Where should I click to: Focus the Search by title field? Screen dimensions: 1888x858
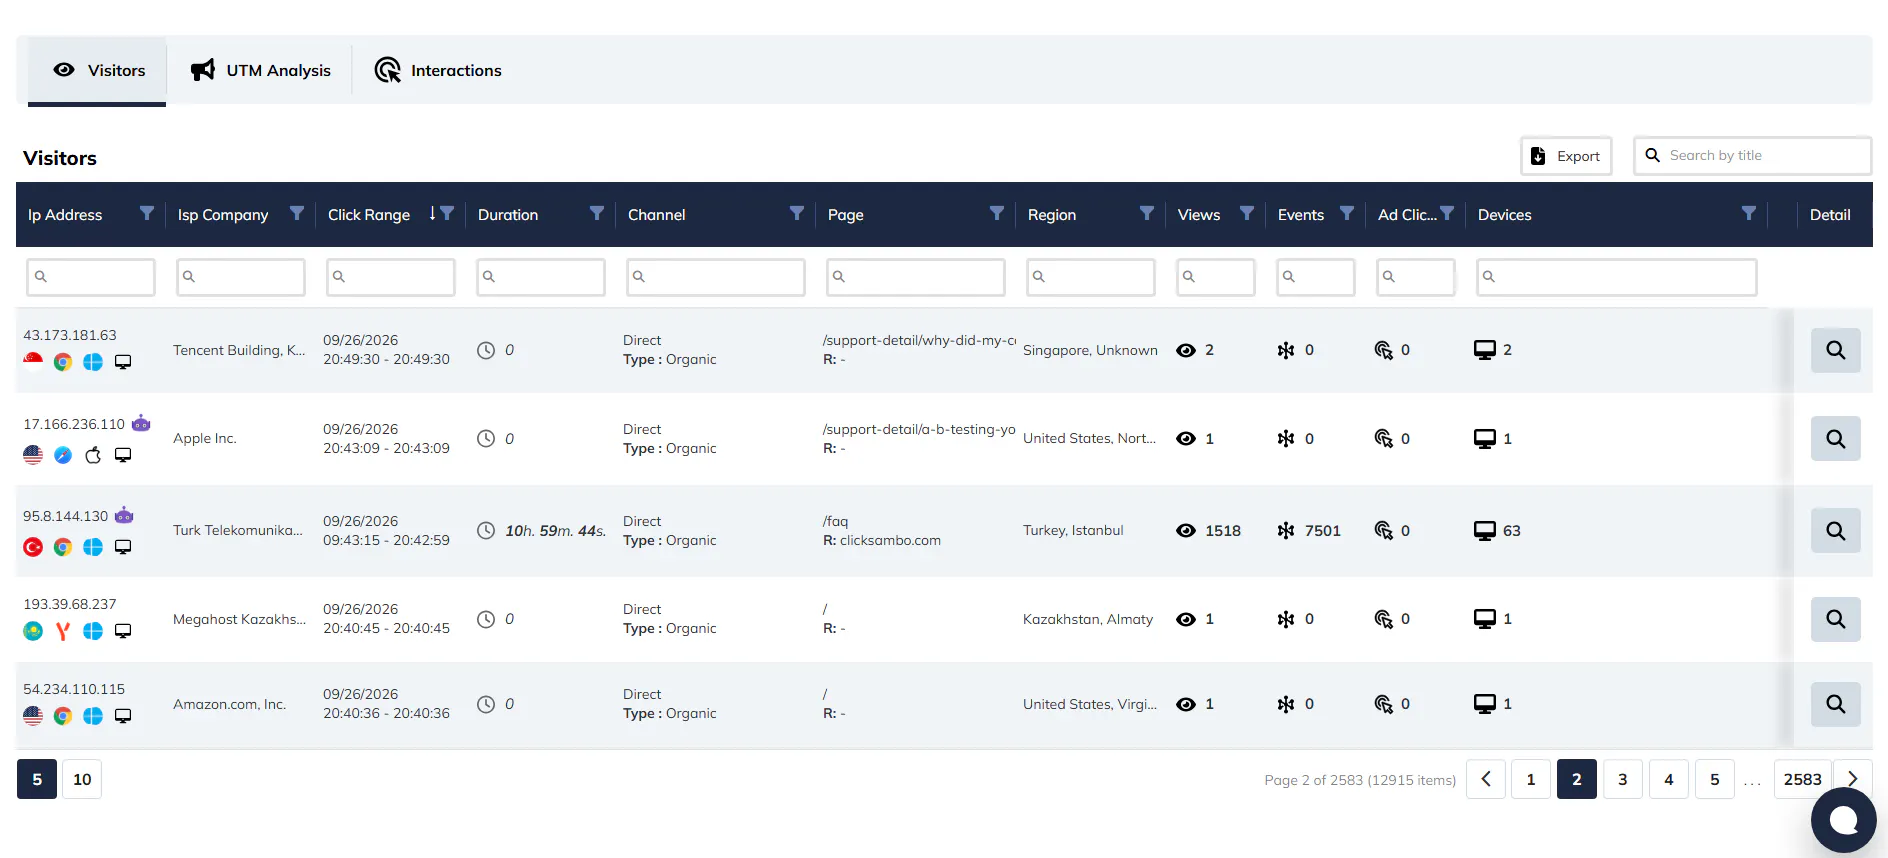1752,156
